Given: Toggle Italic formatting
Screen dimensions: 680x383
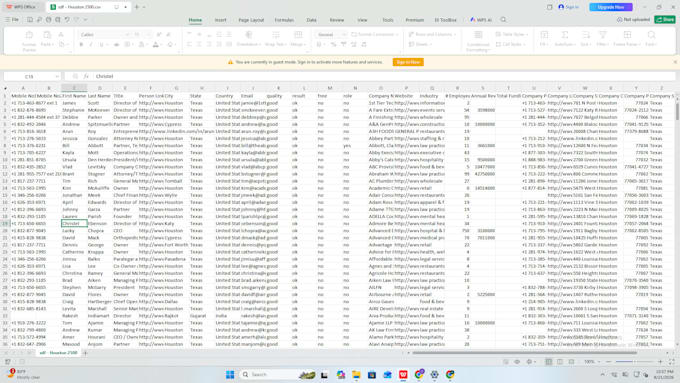Looking at the screenshot, I should [x=91, y=45].
